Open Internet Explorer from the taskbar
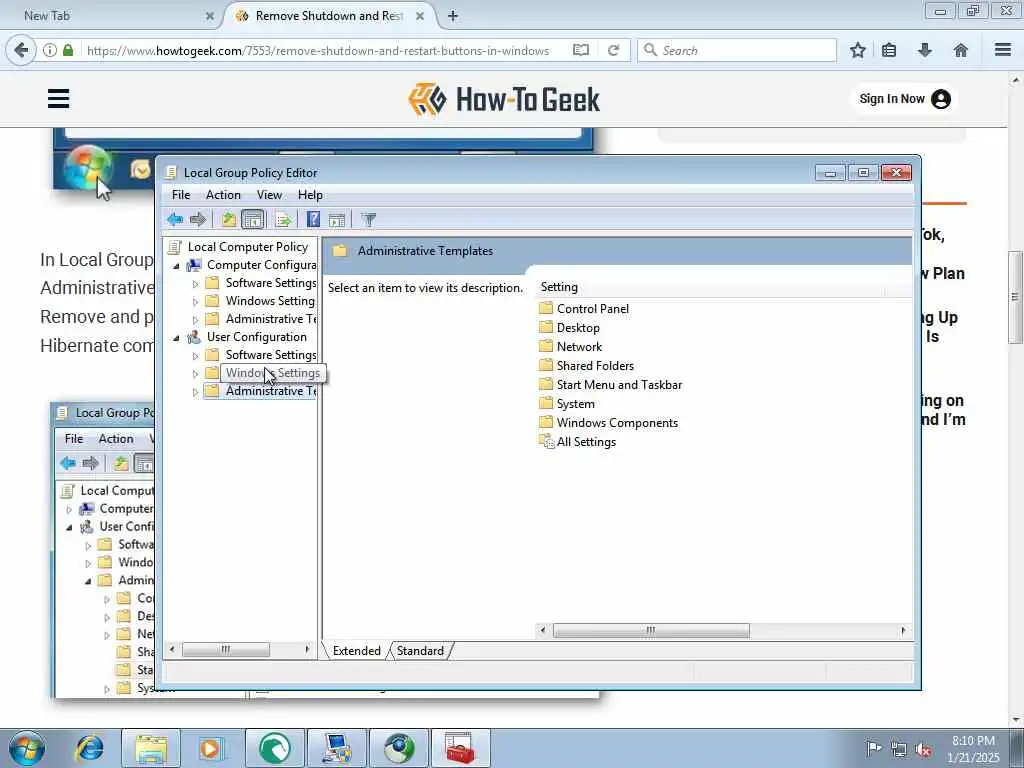The image size is (1024, 768). (89, 748)
